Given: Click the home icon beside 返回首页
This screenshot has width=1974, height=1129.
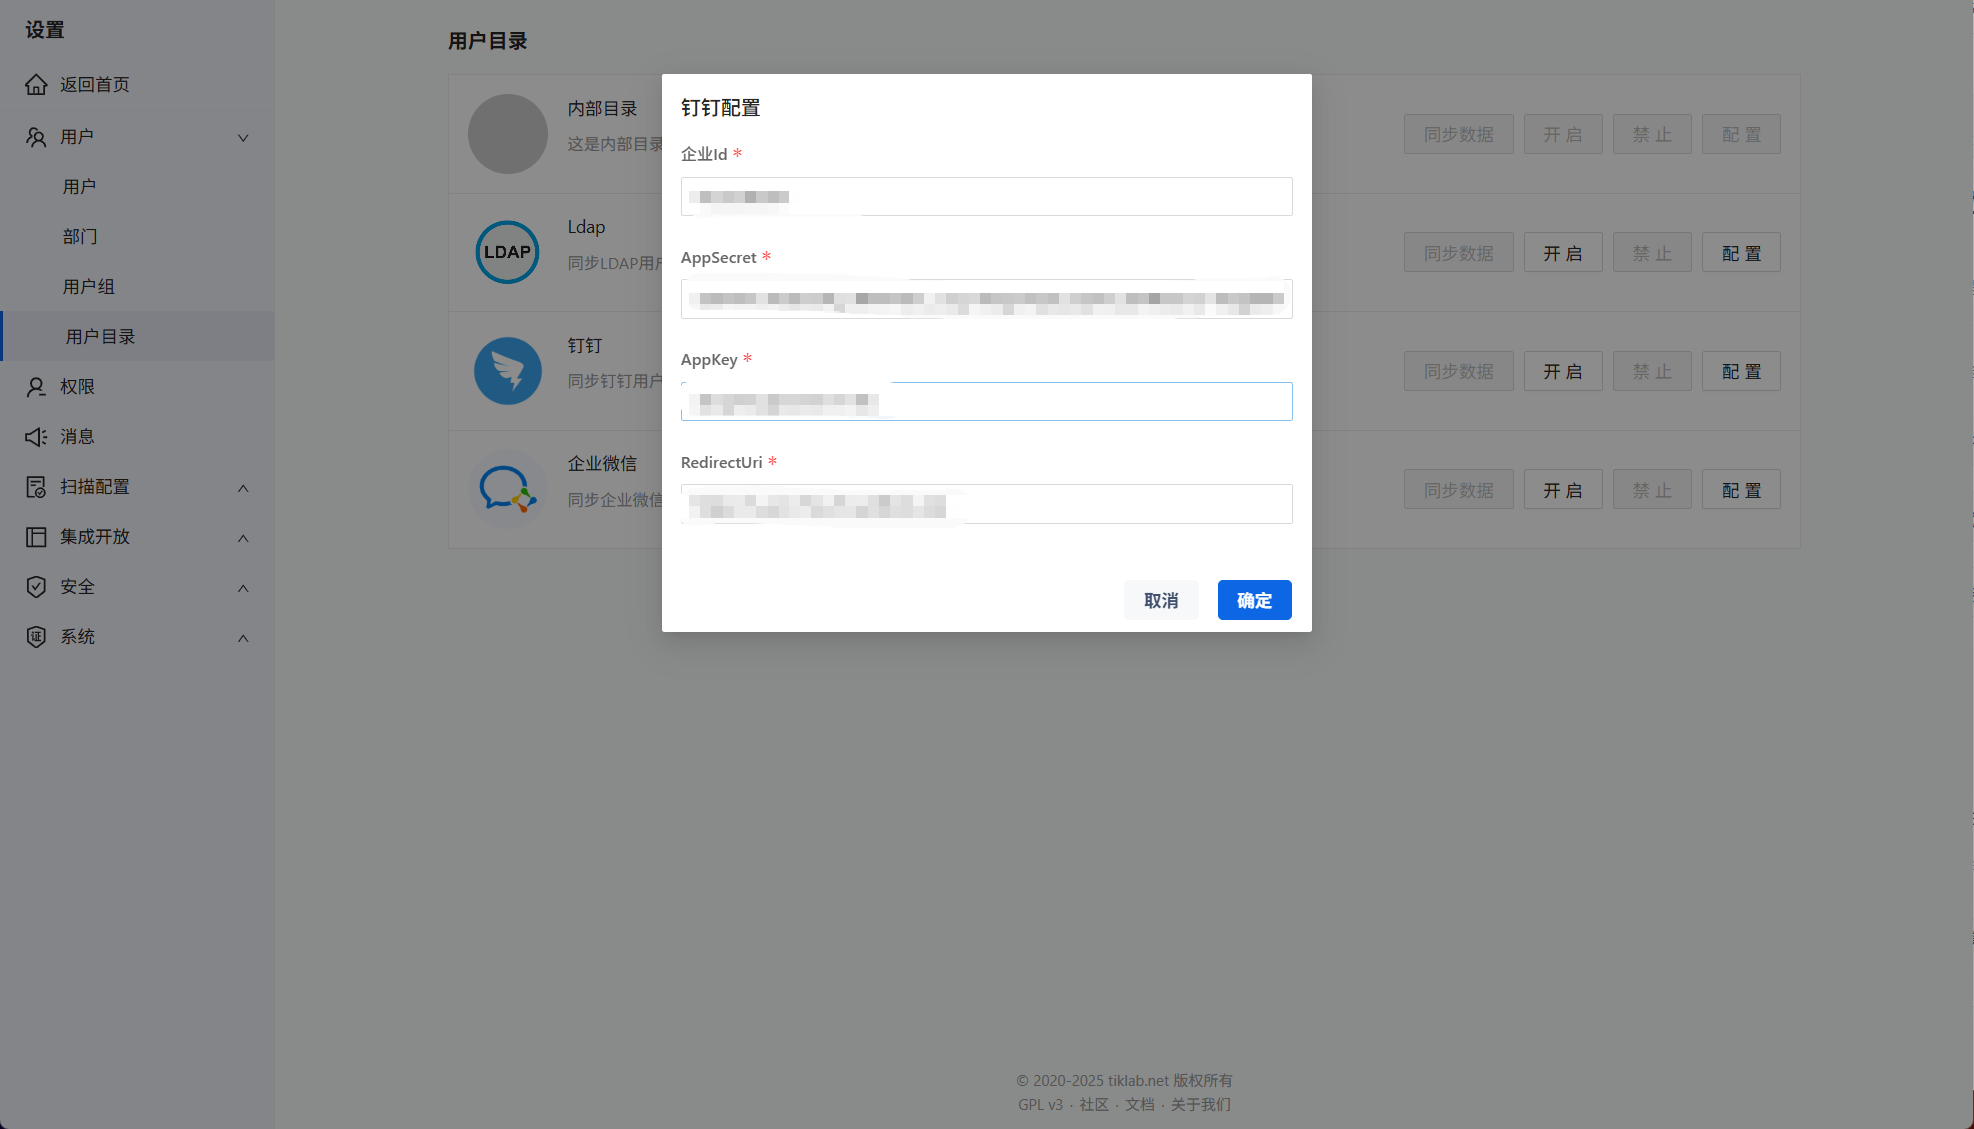Looking at the screenshot, I should click(36, 85).
